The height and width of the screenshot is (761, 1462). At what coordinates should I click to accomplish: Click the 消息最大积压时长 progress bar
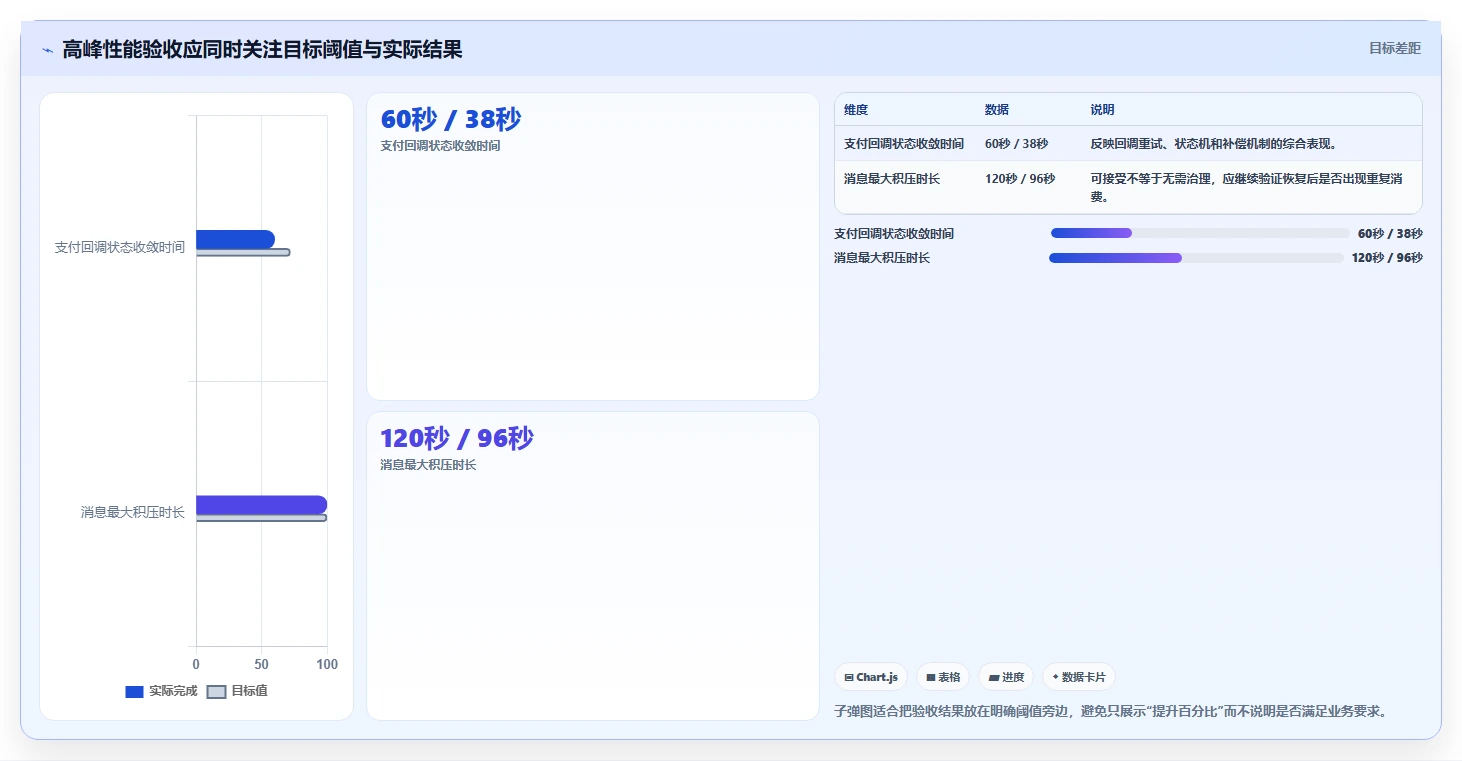(1196, 258)
